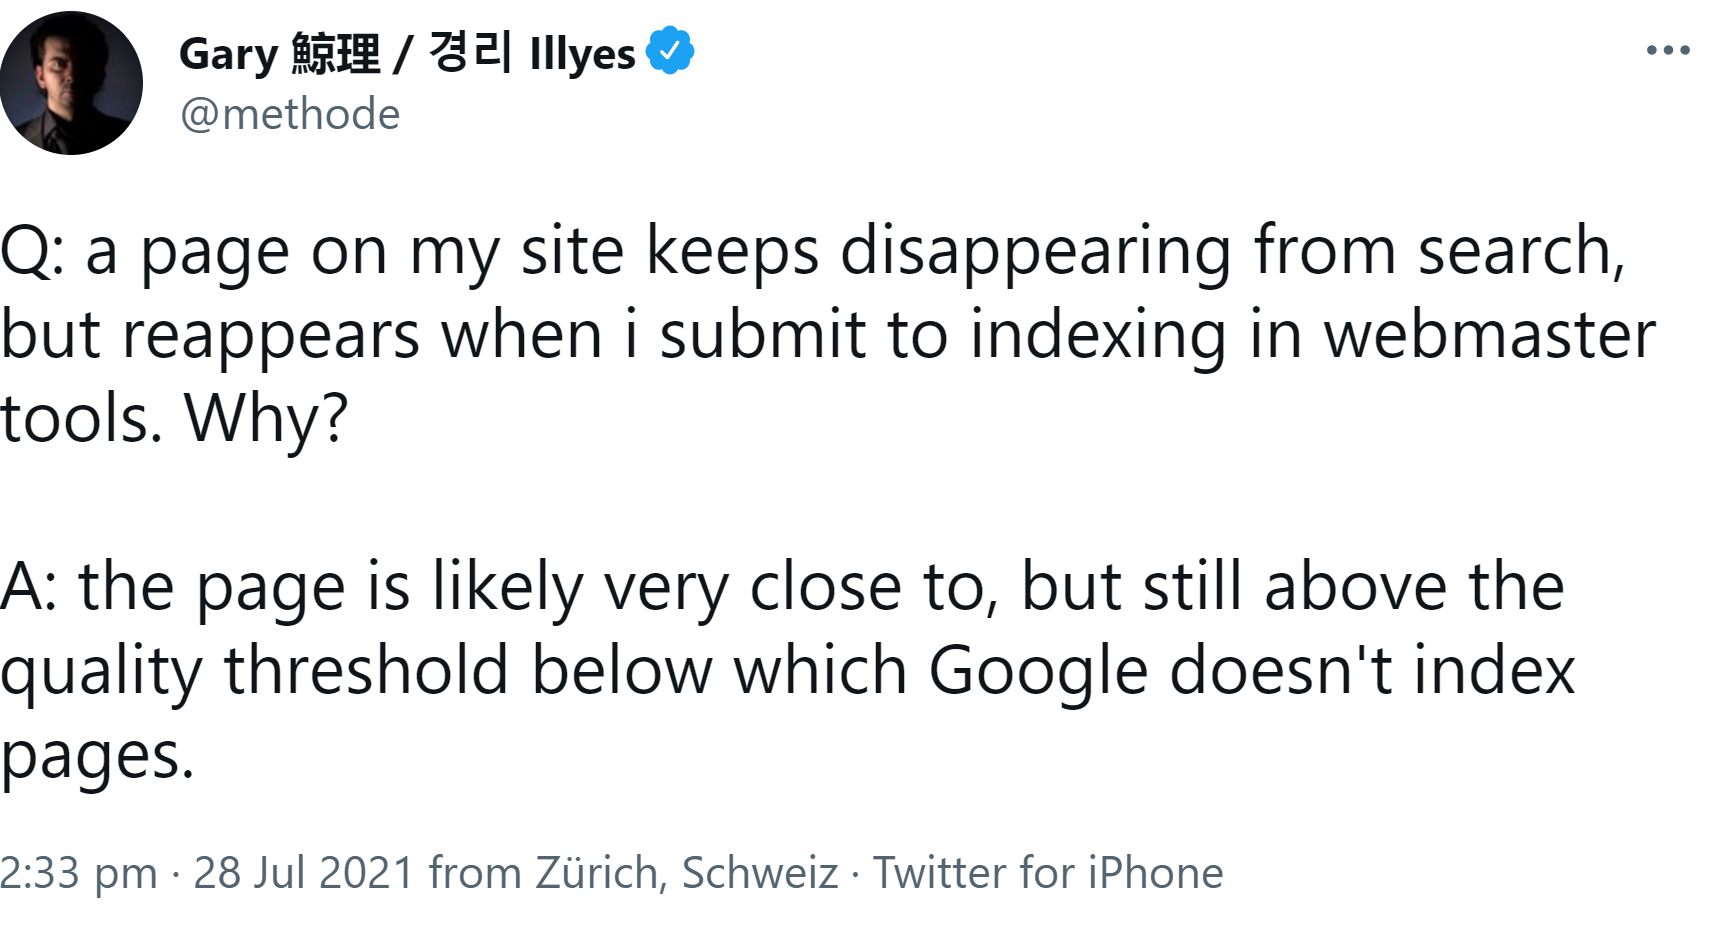Click the blue verification tick after Illyes

668,52
